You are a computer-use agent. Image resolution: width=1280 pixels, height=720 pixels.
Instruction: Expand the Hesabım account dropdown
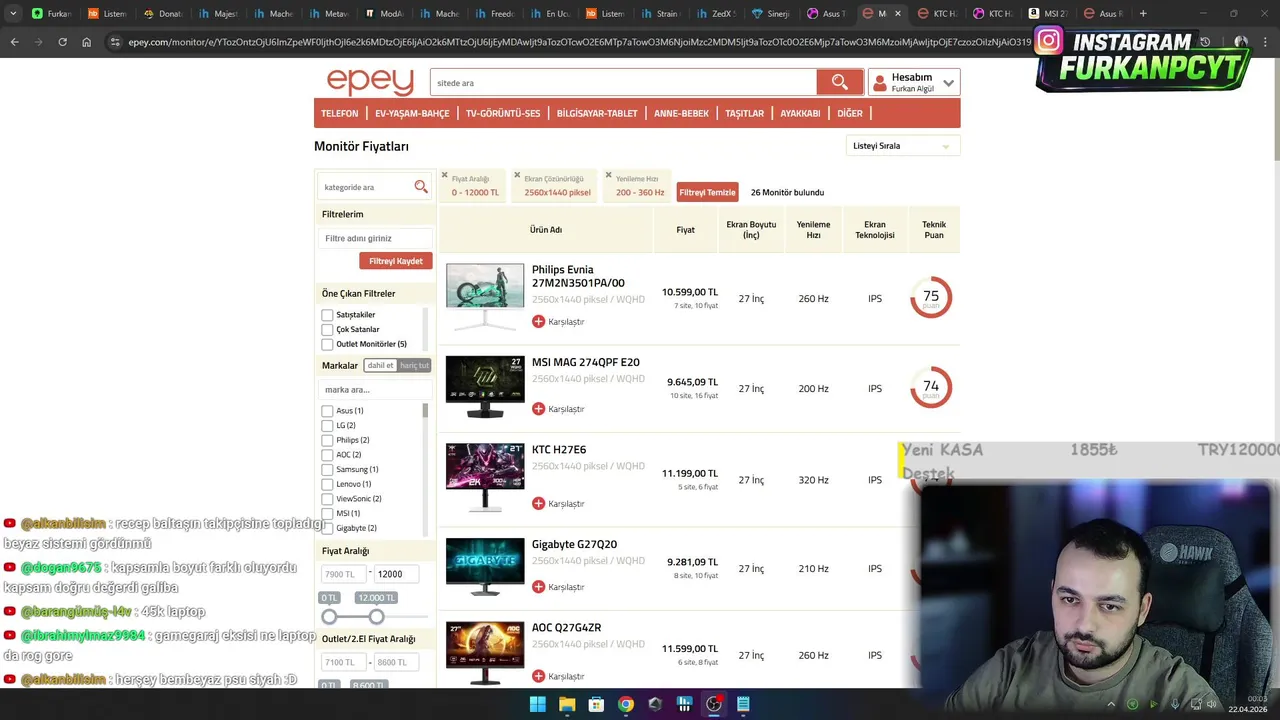[x=948, y=83]
